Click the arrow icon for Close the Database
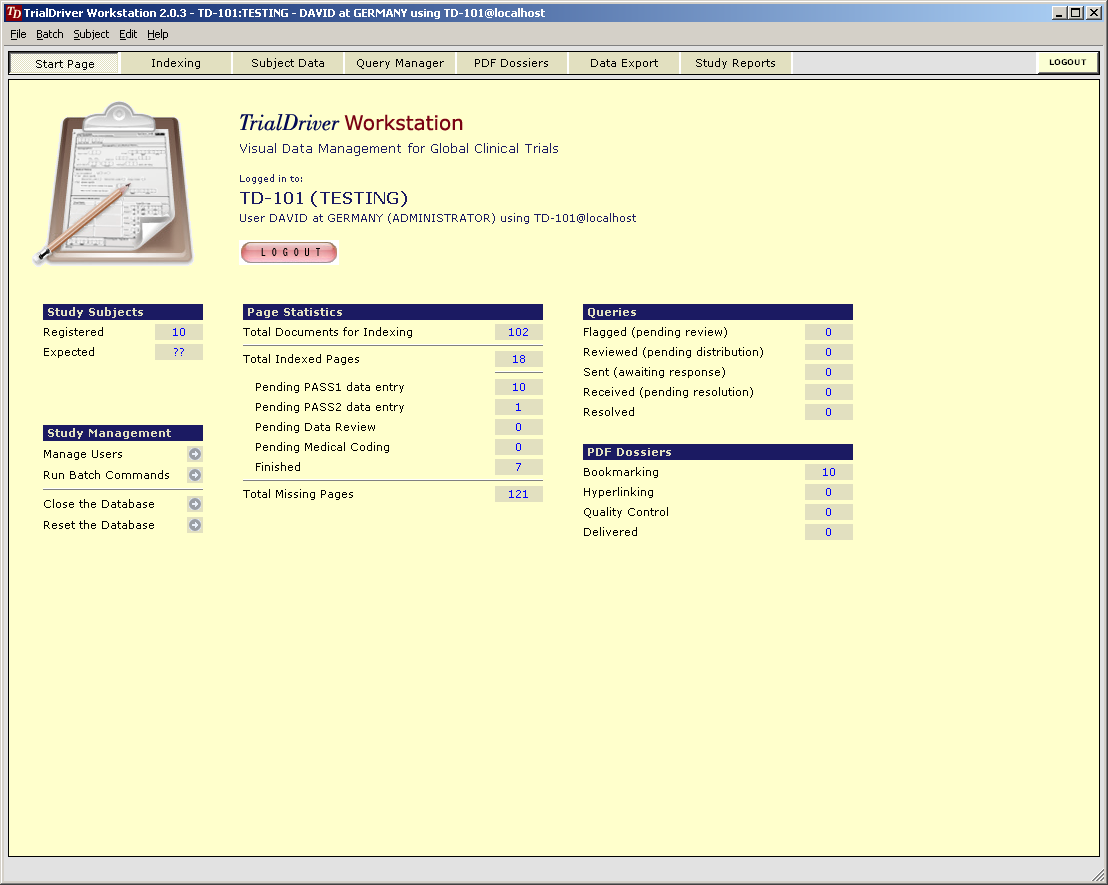Image resolution: width=1108 pixels, height=885 pixels. tap(195, 504)
